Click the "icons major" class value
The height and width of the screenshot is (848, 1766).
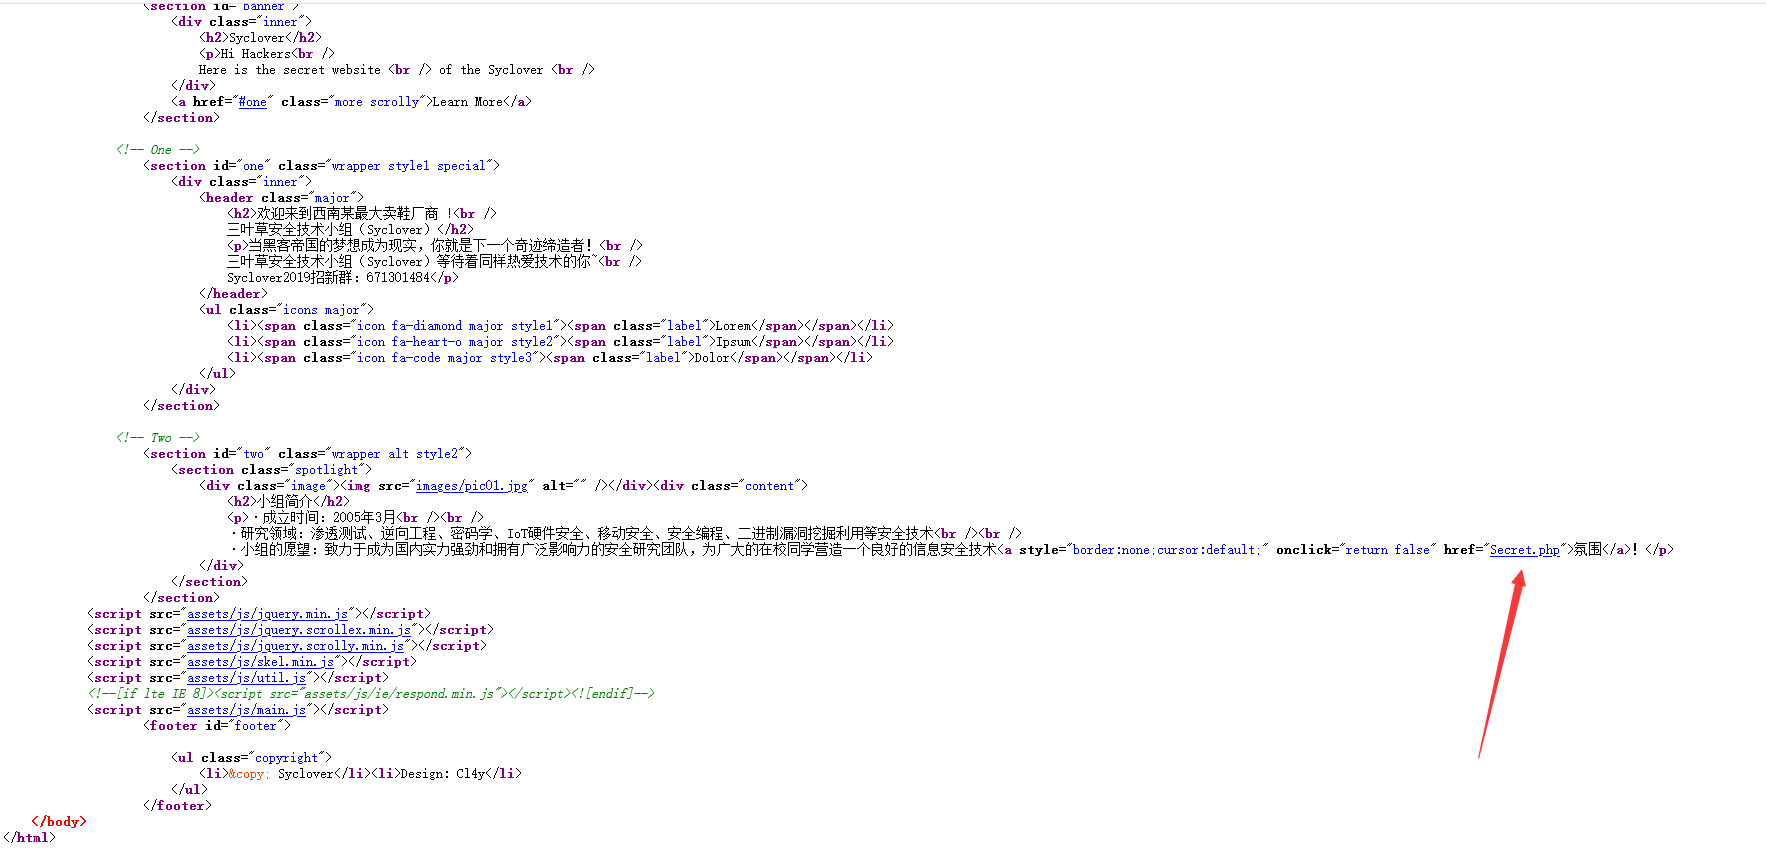point(320,310)
